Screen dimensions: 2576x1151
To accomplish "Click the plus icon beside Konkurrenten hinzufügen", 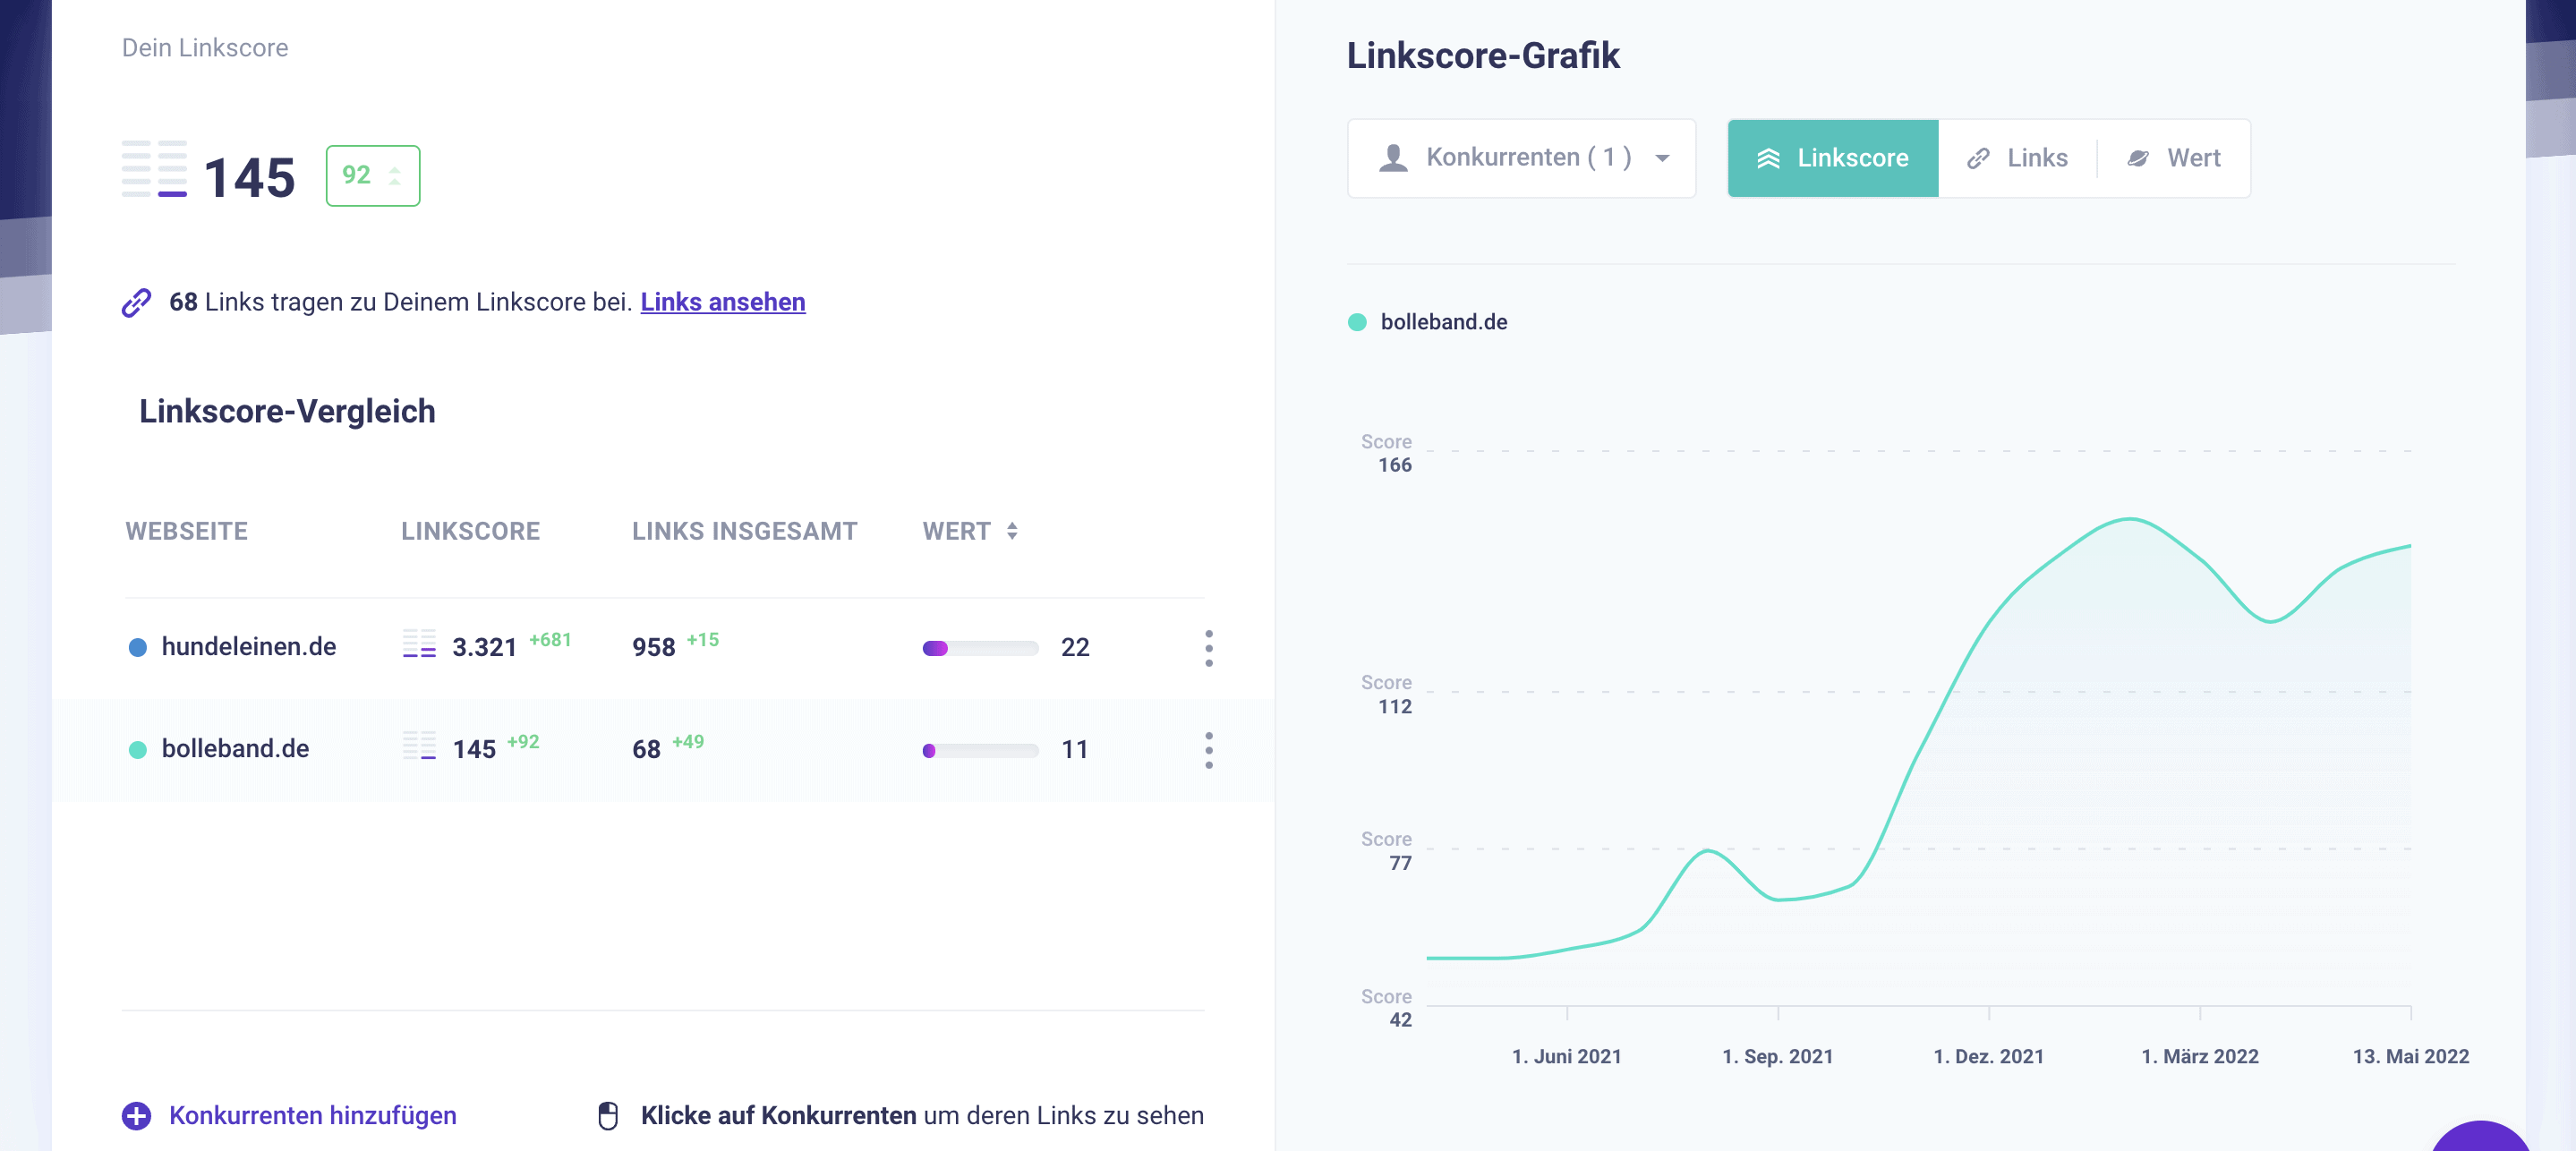I will (136, 1115).
